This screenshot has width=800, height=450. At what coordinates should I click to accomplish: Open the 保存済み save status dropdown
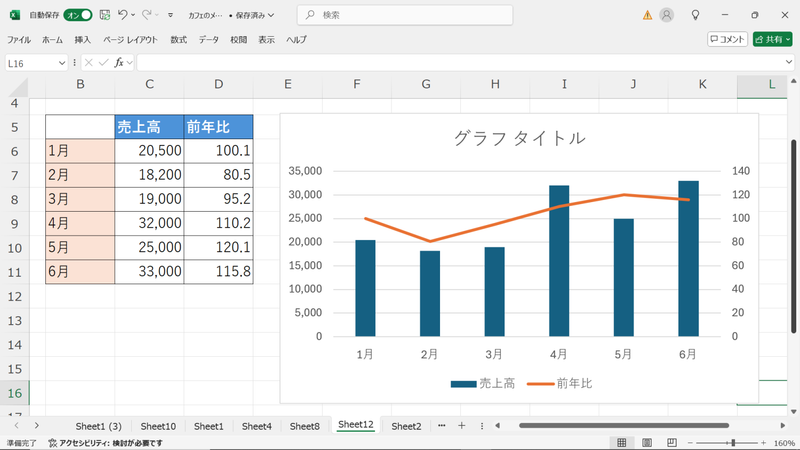click(x=255, y=15)
